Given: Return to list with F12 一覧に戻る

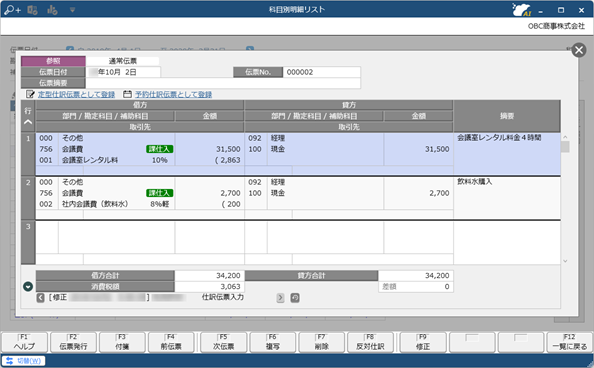Looking at the screenshot, I should tap(569, 342).
